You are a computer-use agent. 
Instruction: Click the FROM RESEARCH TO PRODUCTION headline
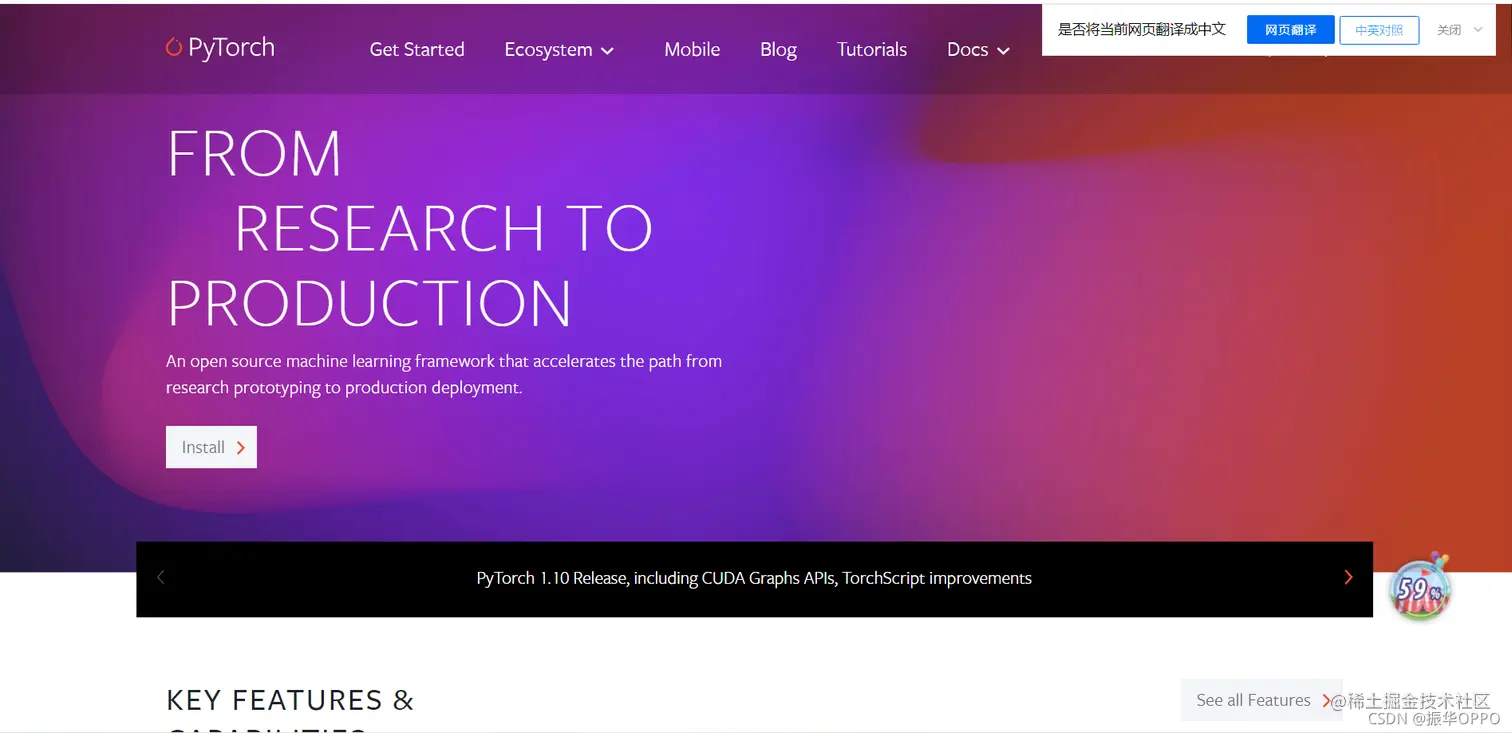coord(410,229)
